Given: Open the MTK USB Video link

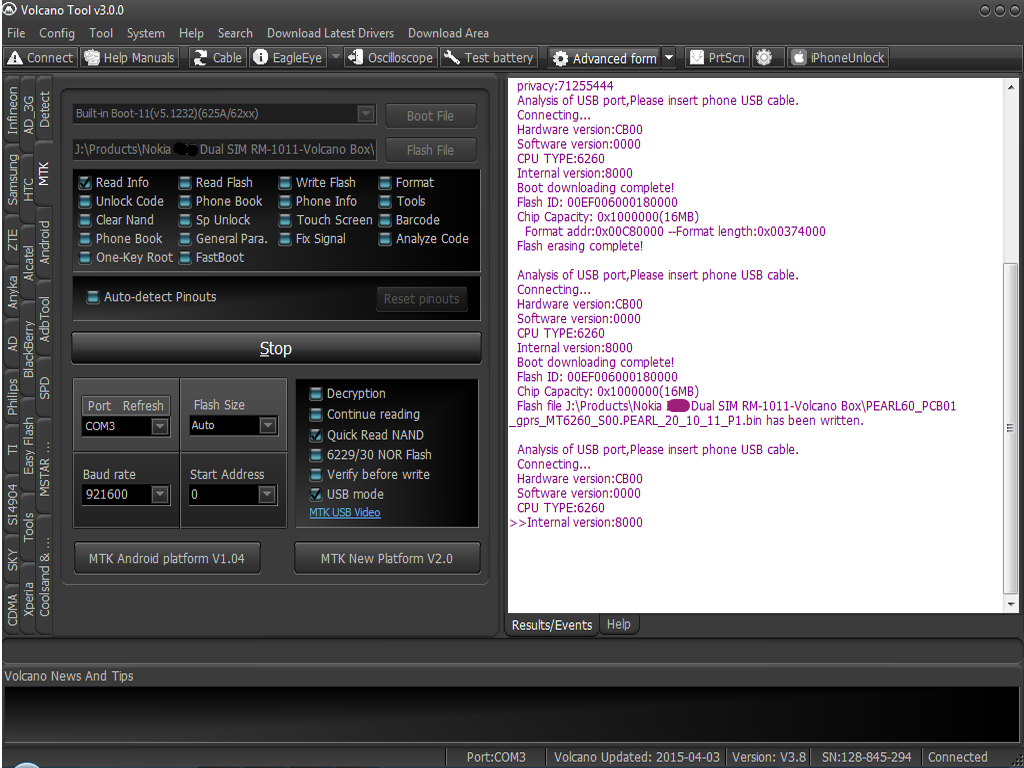Looking at the screenshot, I should point(345,513).
